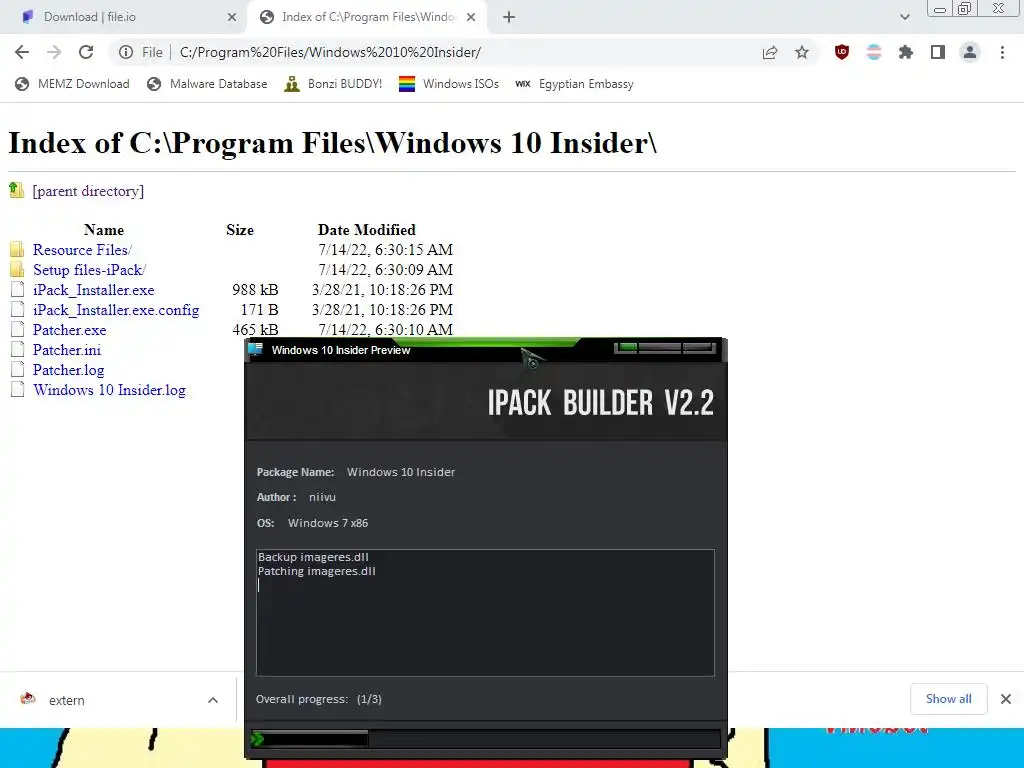Open a new browser tab
This screenshot has width=1024, height=768.
509,18
